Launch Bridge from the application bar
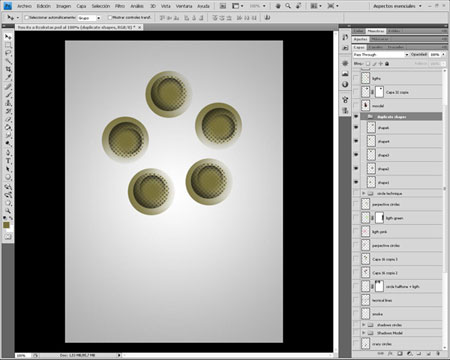 [223, 6]
